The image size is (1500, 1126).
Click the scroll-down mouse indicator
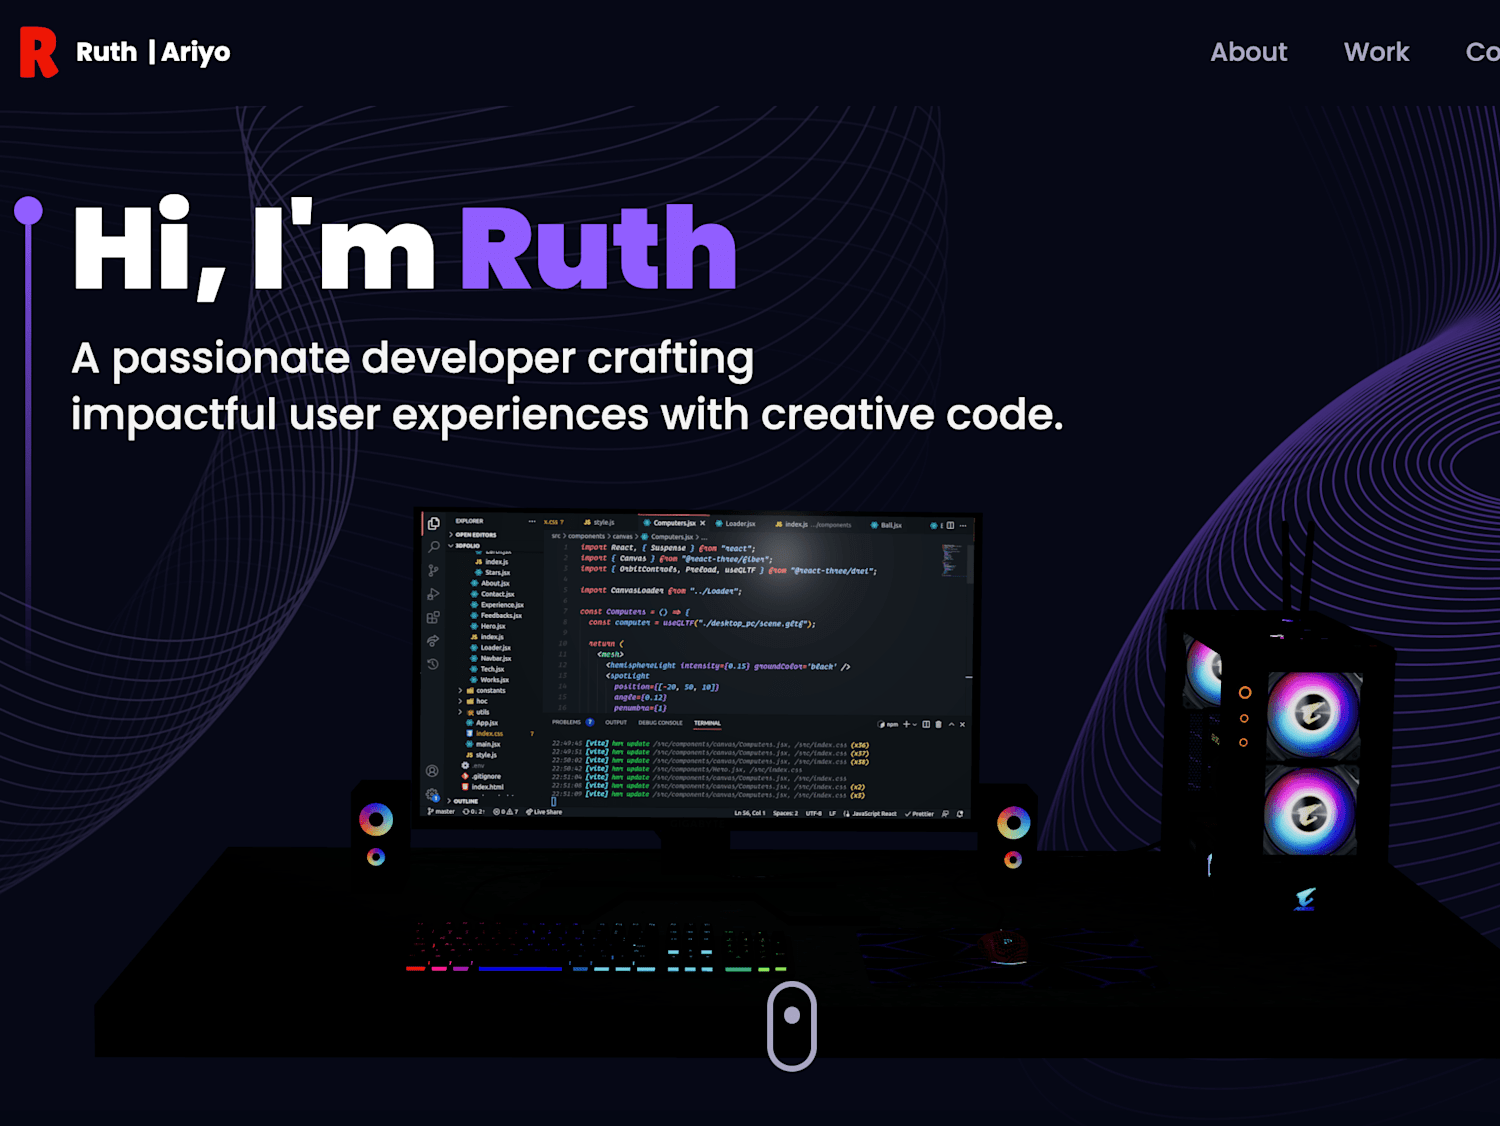click(792, 1026)
